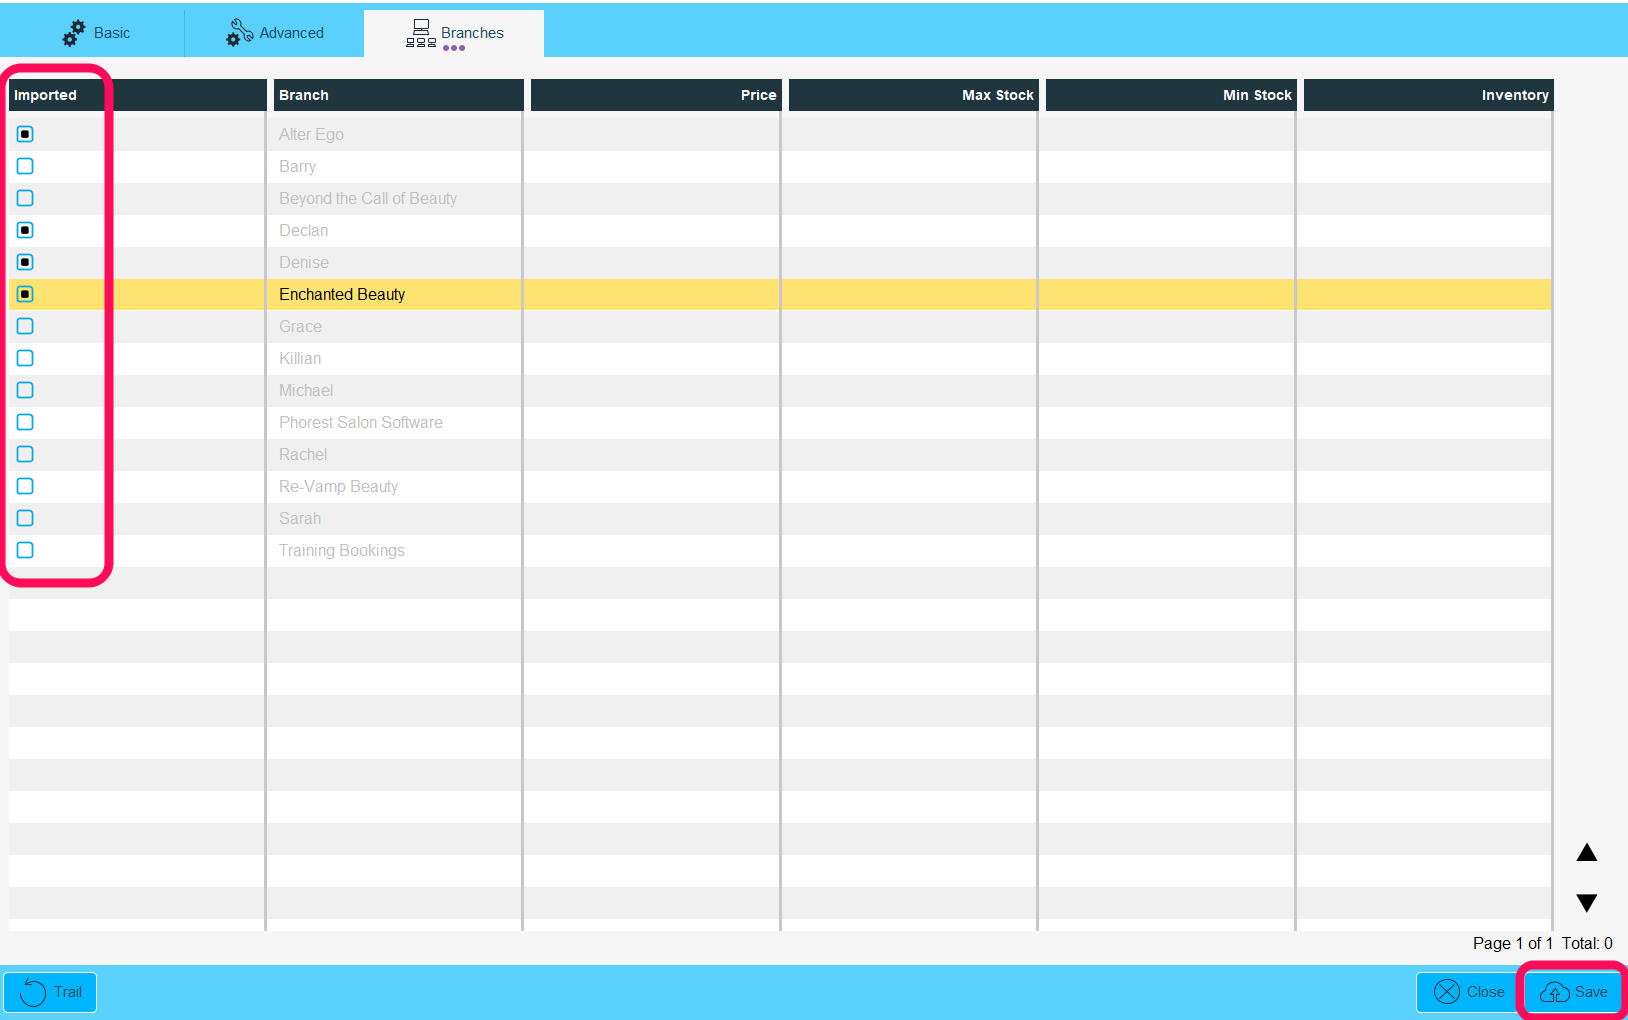
Task: Sort by the Price column header
Action: click(656, 95)
